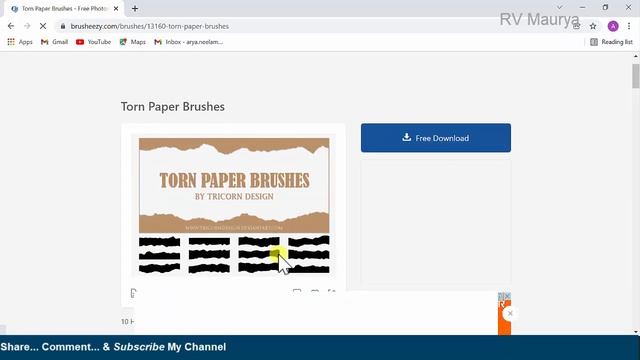Close the Torn Paper Brushes tab
Screen dimensions: 640x360
[116, 9]
